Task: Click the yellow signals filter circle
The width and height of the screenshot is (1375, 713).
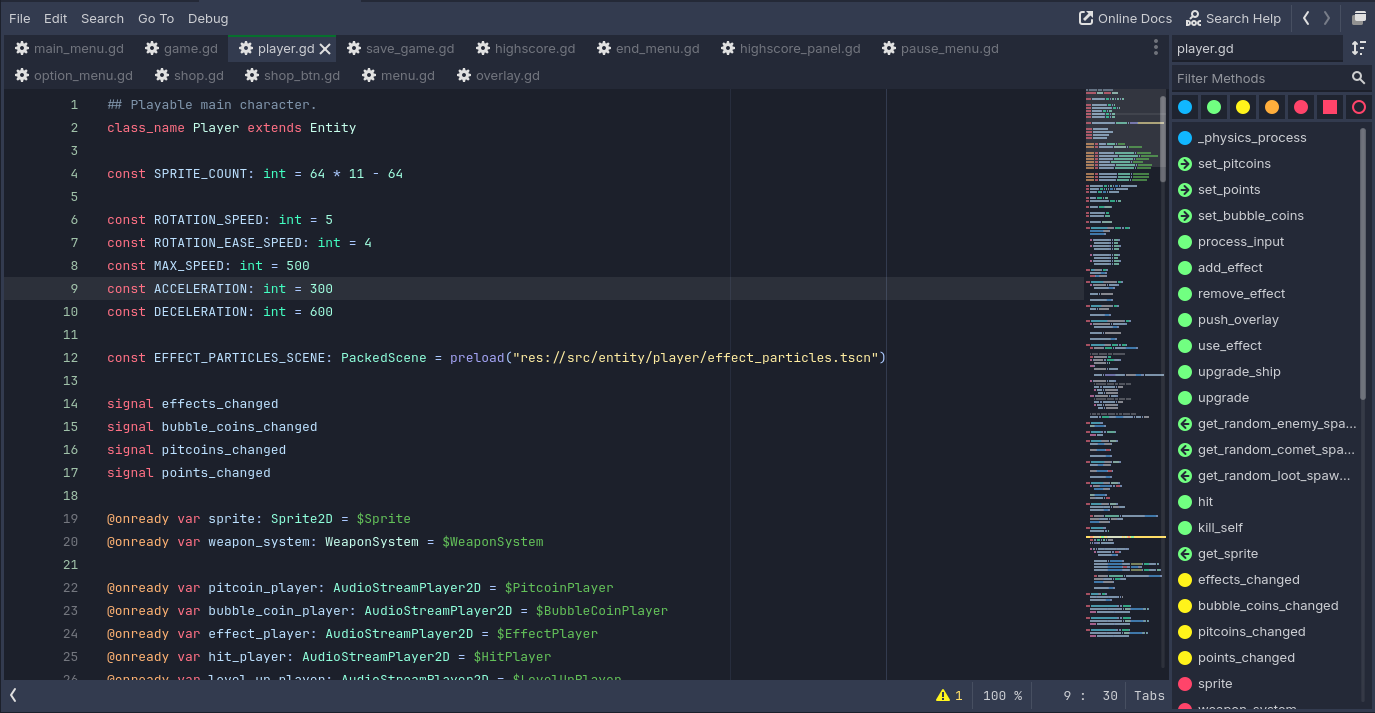Action: point(1242,107)
